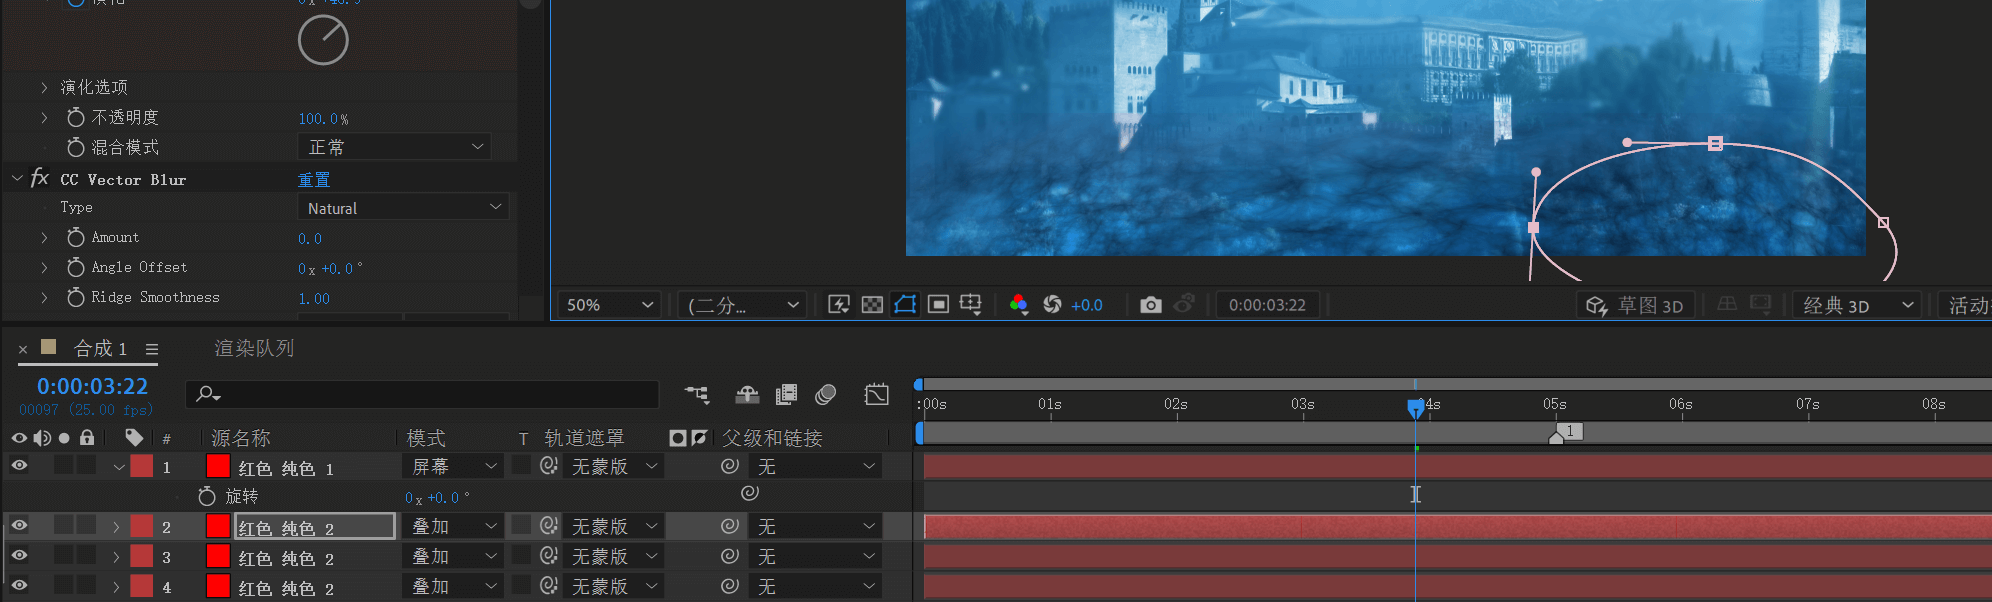The width and height of the screenshot is (1992, 602).
Task: Click parent pick whip of layer 1
Action: [730, 466]
